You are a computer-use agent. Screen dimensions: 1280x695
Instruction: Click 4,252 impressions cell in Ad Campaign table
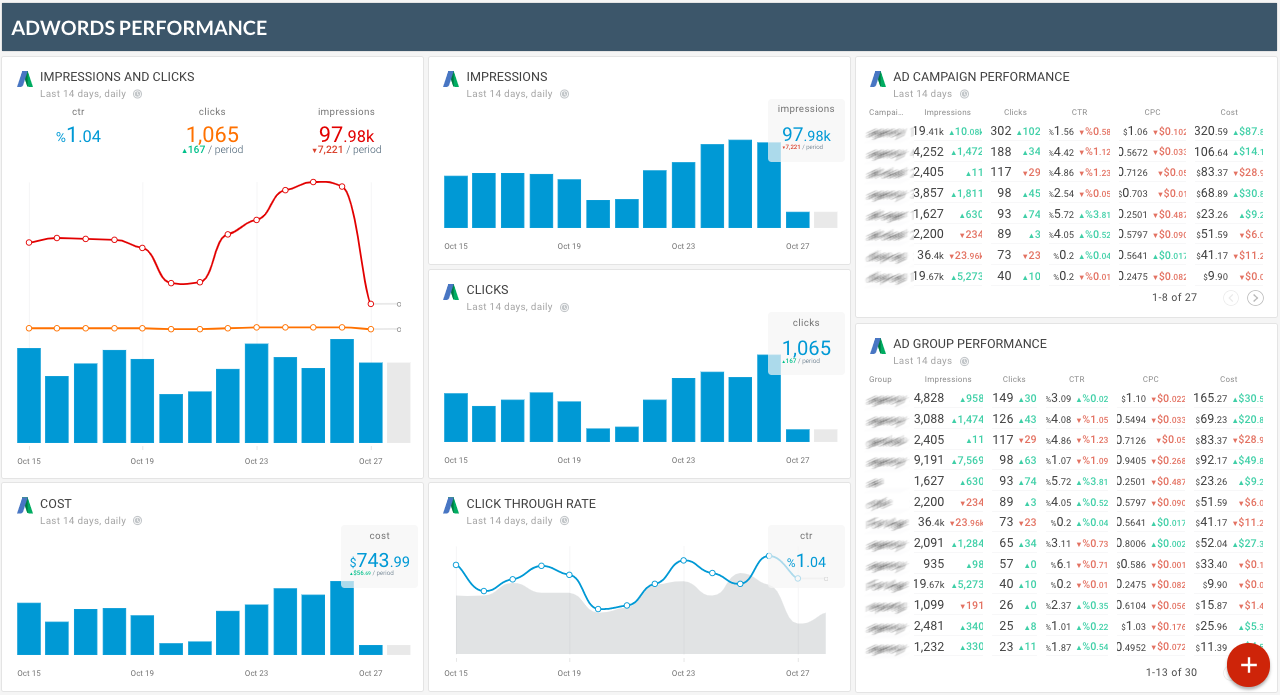(x=928, y=152)
